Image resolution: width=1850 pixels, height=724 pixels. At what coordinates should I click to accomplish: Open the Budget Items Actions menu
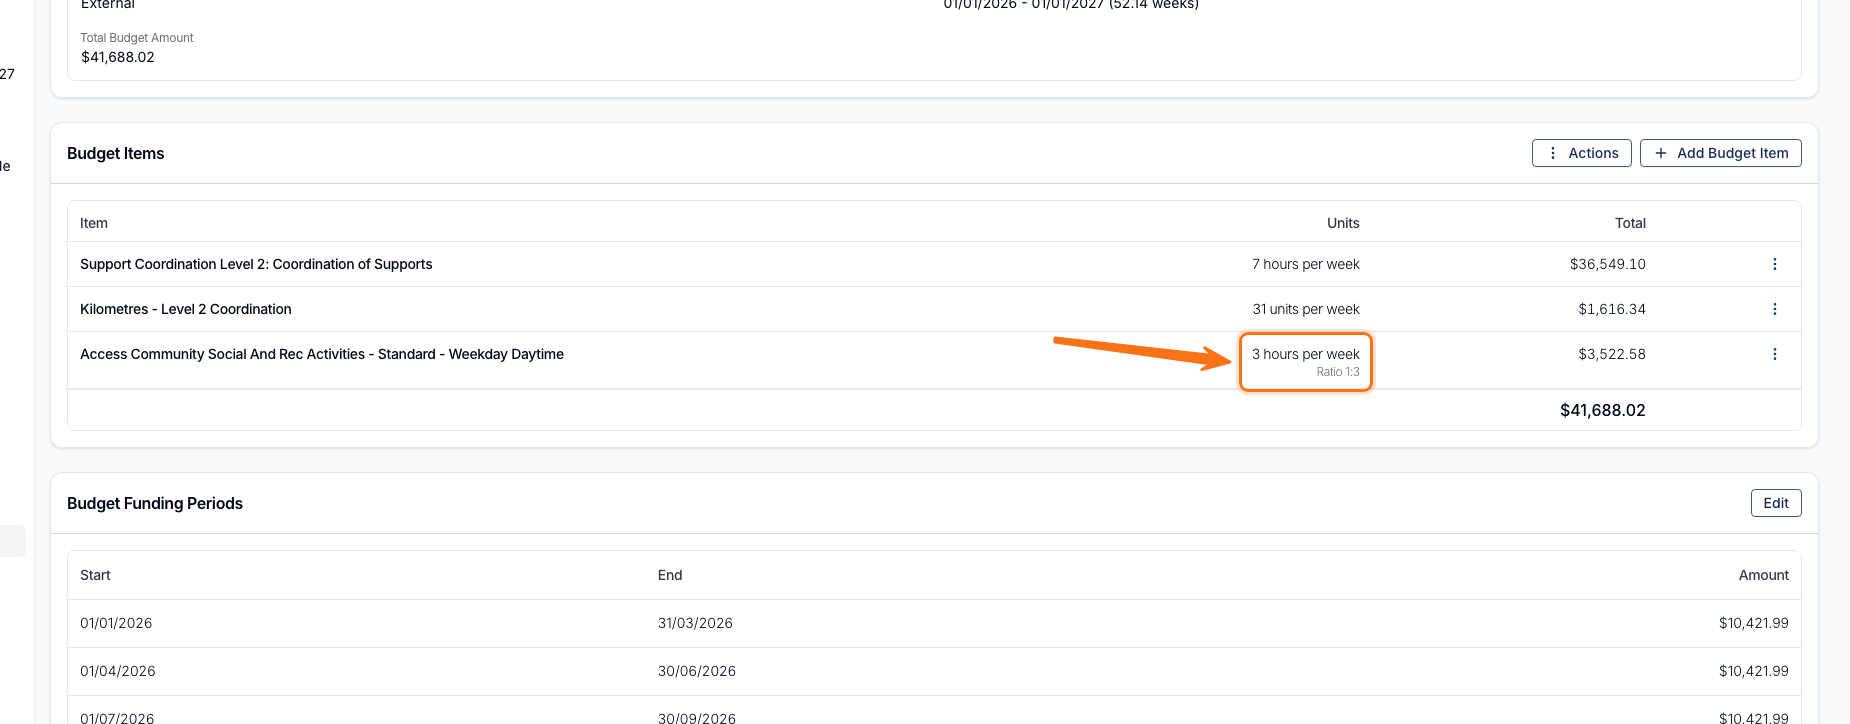[x=1582, y=153]
